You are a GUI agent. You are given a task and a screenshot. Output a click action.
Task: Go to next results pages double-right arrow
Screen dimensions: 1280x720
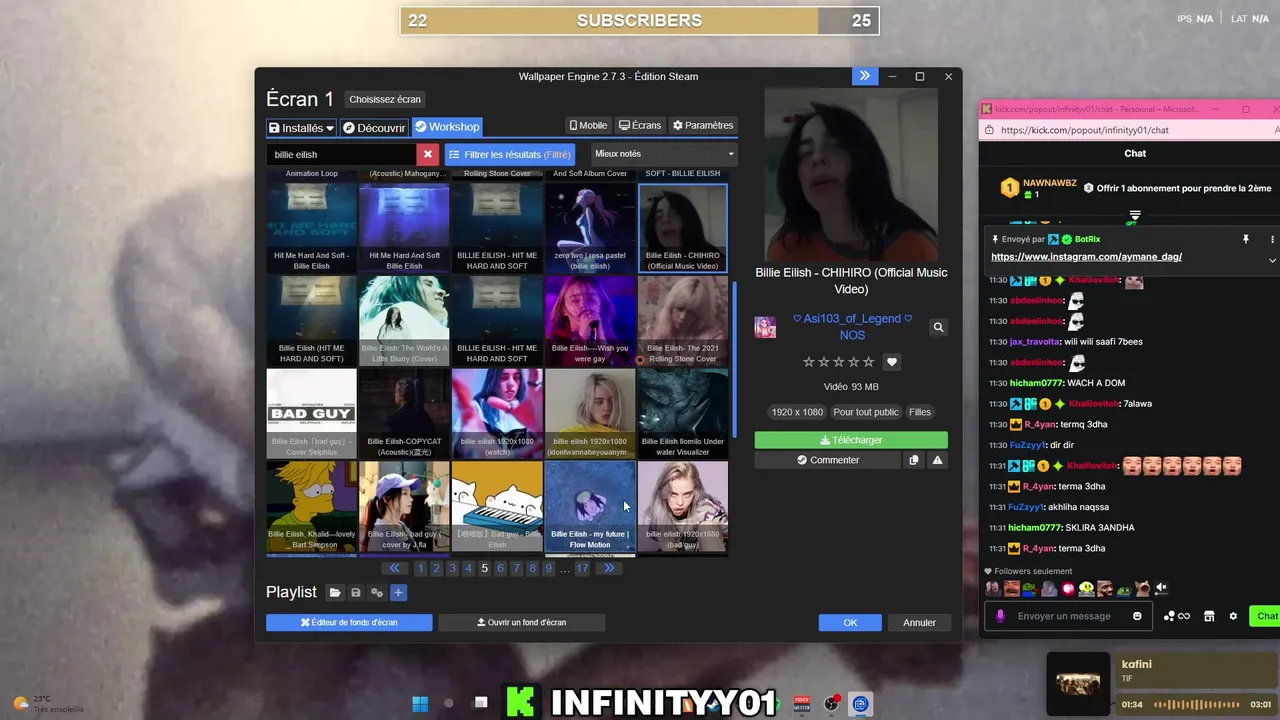coord(609,568)
